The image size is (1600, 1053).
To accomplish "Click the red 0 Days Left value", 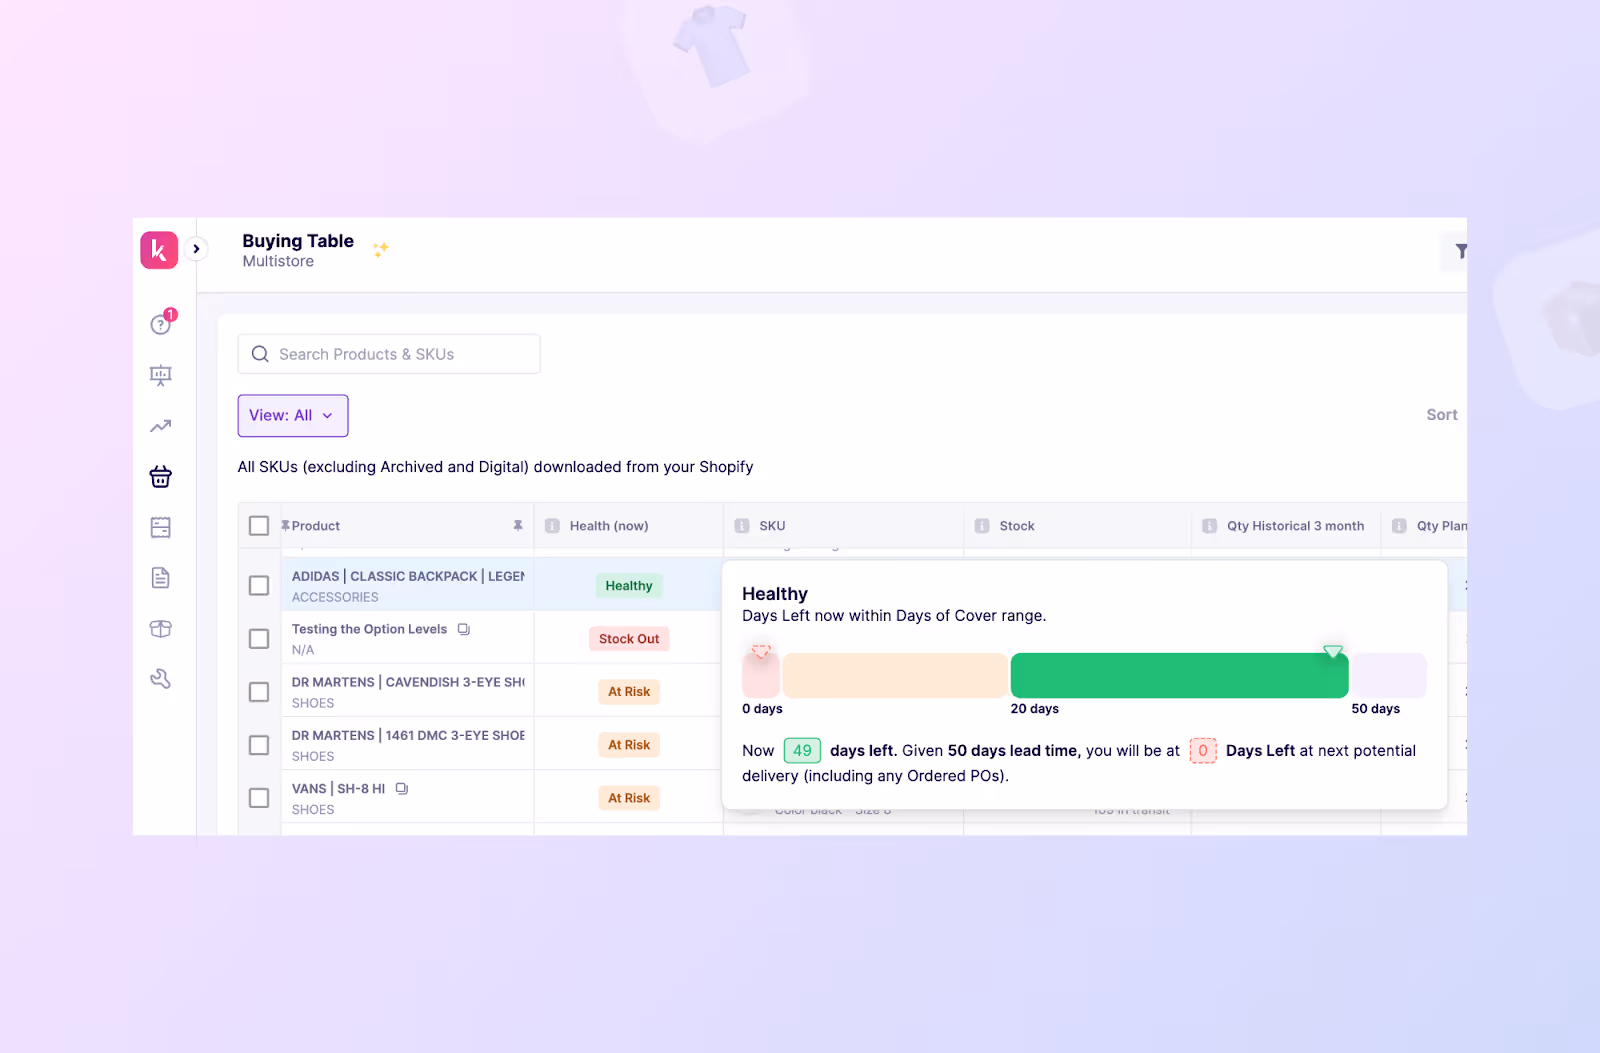I will 1203,751.
